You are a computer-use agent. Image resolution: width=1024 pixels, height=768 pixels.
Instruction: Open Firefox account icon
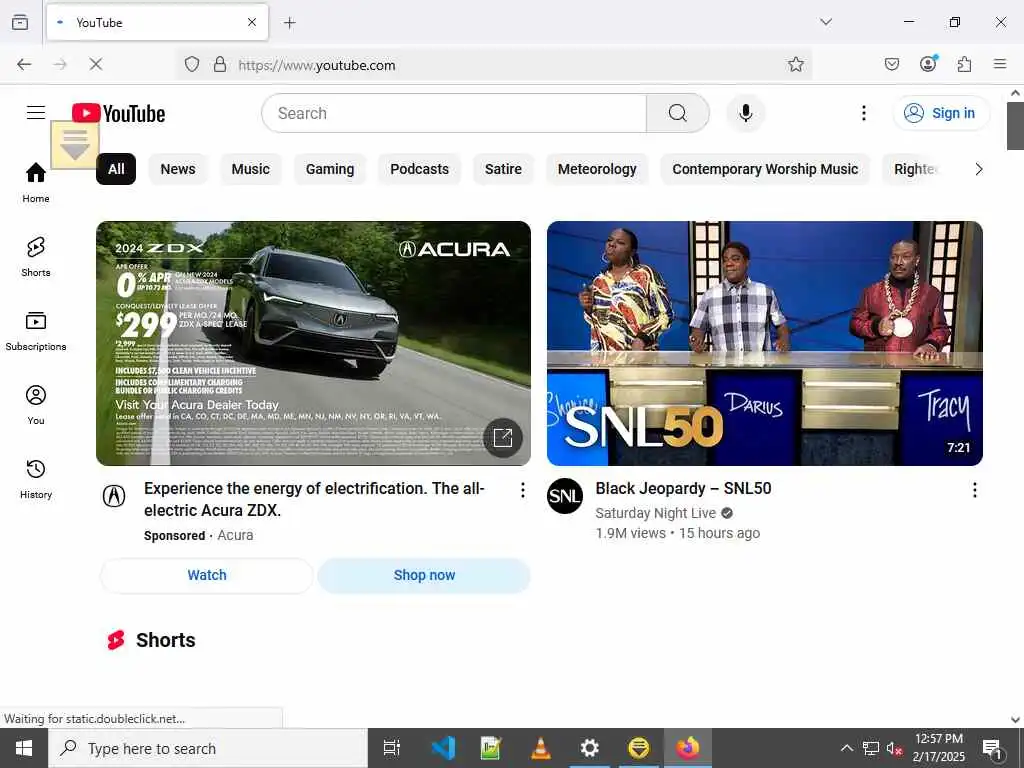pyautogui.click(x=928, y=63)
